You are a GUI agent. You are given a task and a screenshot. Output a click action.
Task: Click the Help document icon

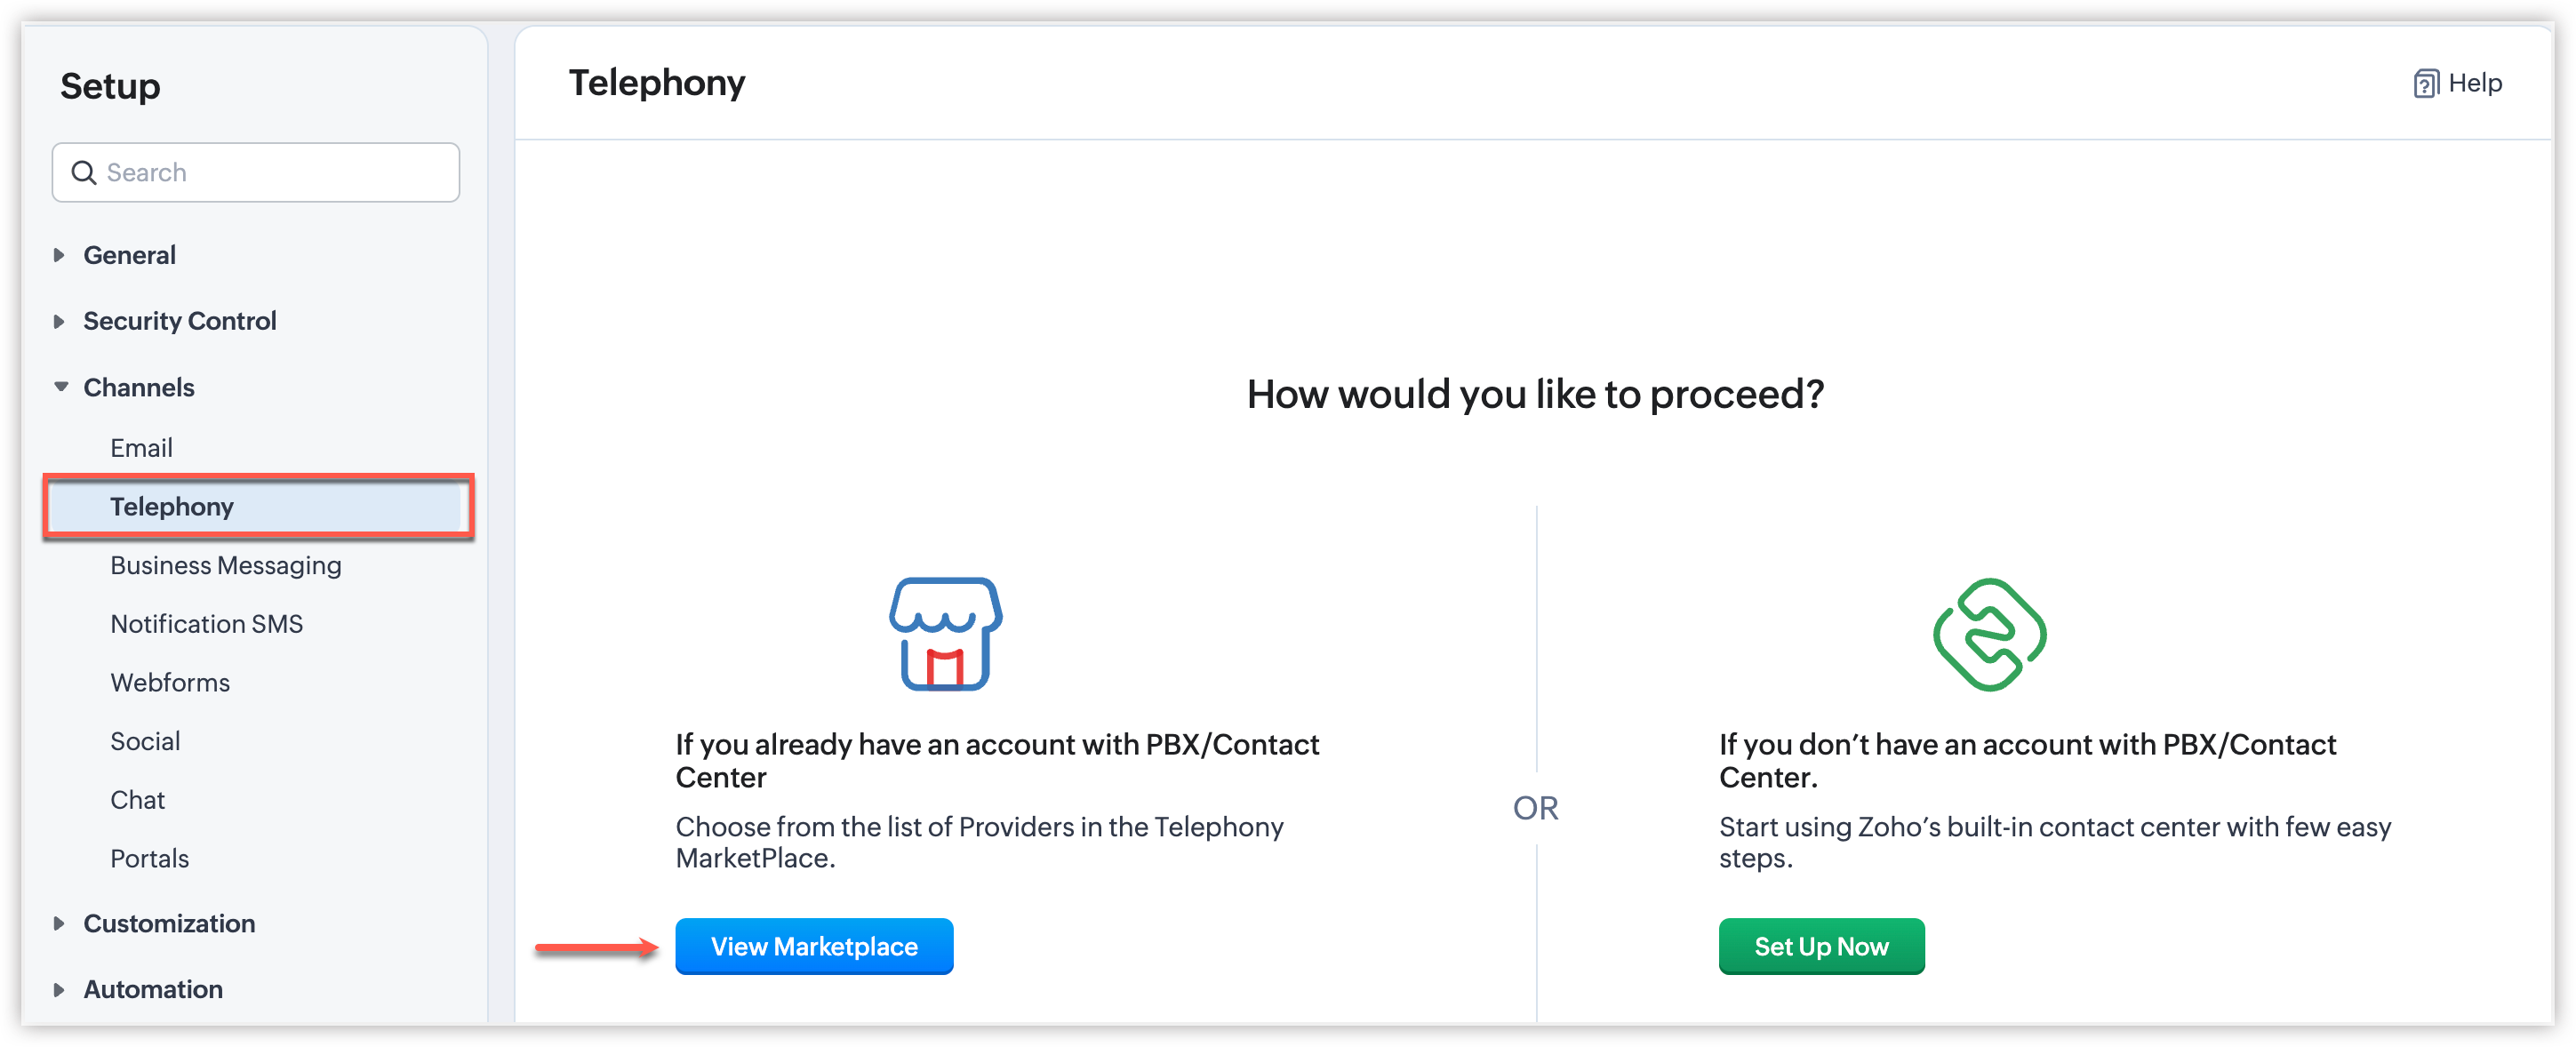[x=2425, y=83]
